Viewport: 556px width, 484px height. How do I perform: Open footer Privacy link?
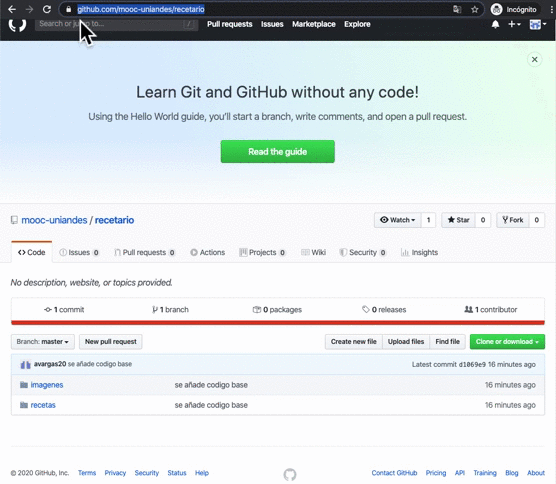coord(115,473)
